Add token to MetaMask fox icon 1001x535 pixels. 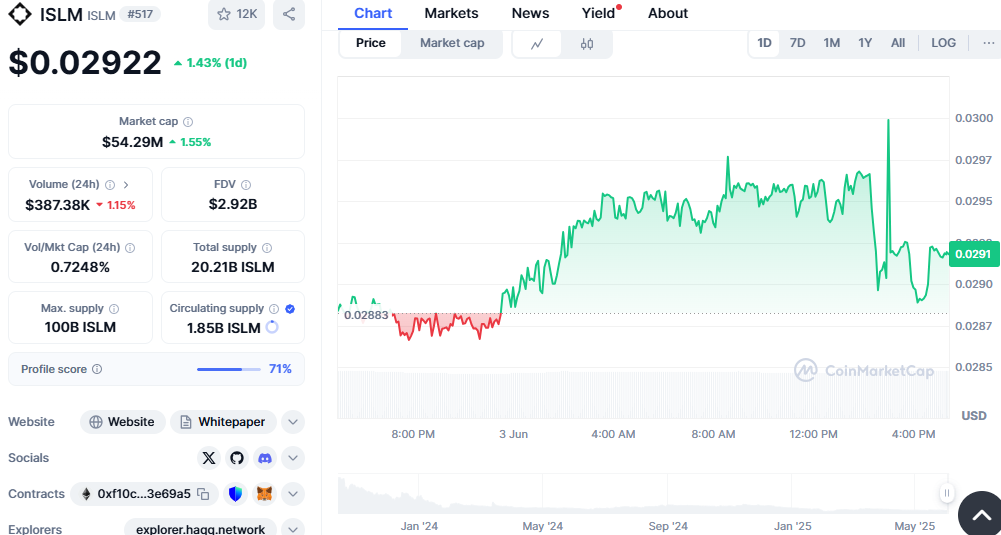tap(264, 494)
